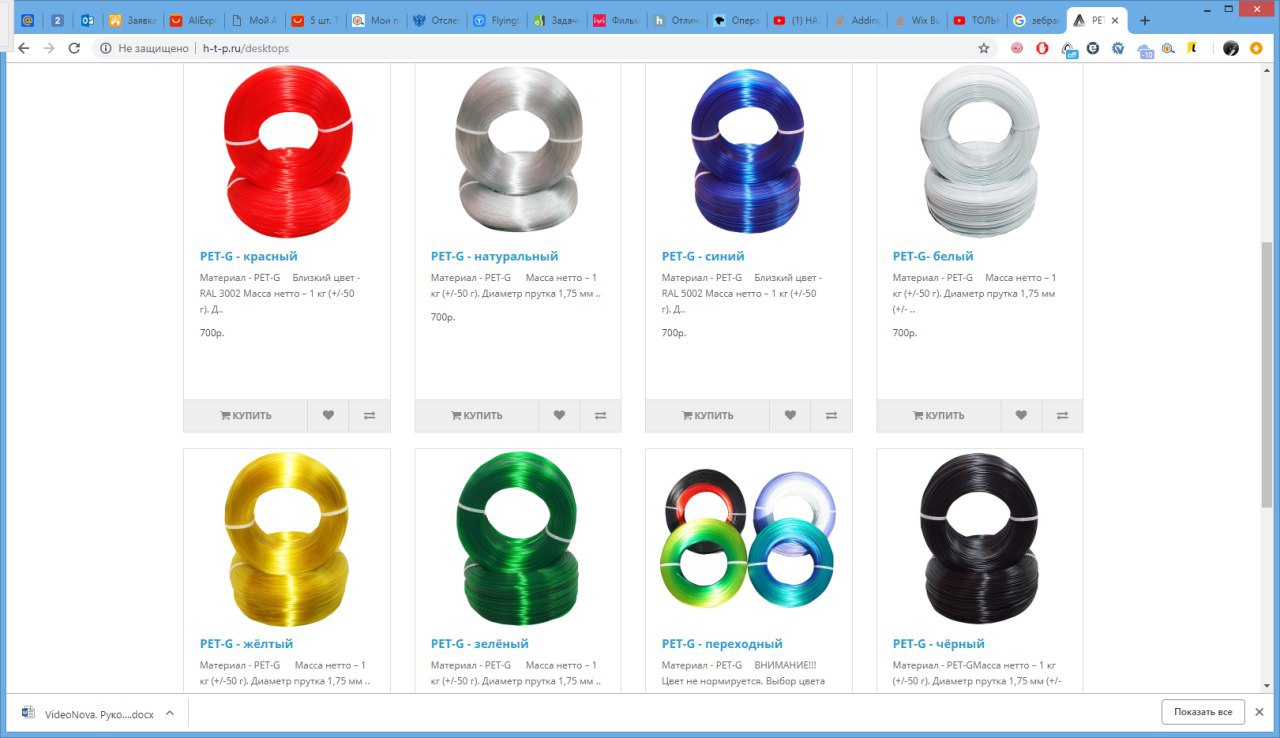This screenshot has height=738, width=1280.
Task: Switch to the Adding tab
Action: pyautogui.click(x=855, y=20)
